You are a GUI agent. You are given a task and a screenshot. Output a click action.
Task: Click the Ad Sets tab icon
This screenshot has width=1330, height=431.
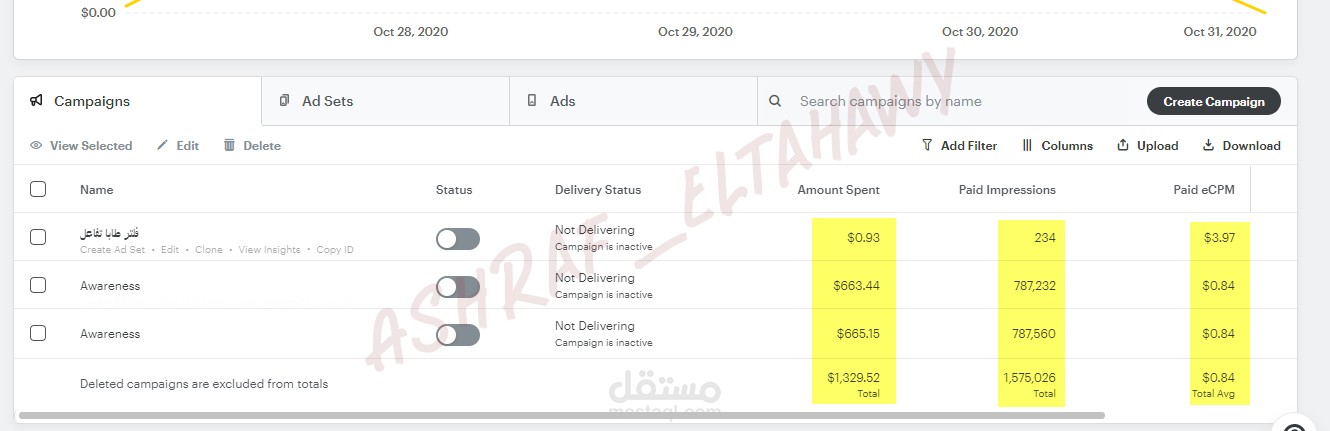coord(285,101)
